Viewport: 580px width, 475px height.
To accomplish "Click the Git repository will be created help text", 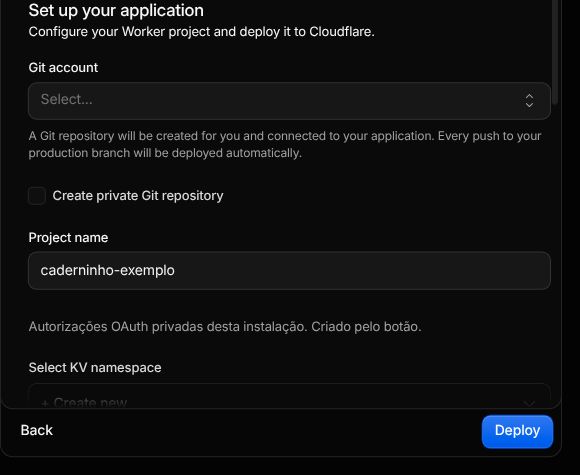I will pyautogui.click(x=285, y=144).
